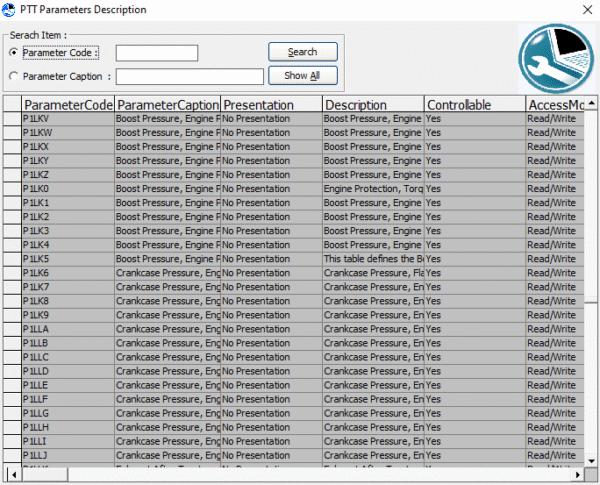Select the P1LK8 parameter code cell
Screen dimensions: 600x485
click(68, 301)
